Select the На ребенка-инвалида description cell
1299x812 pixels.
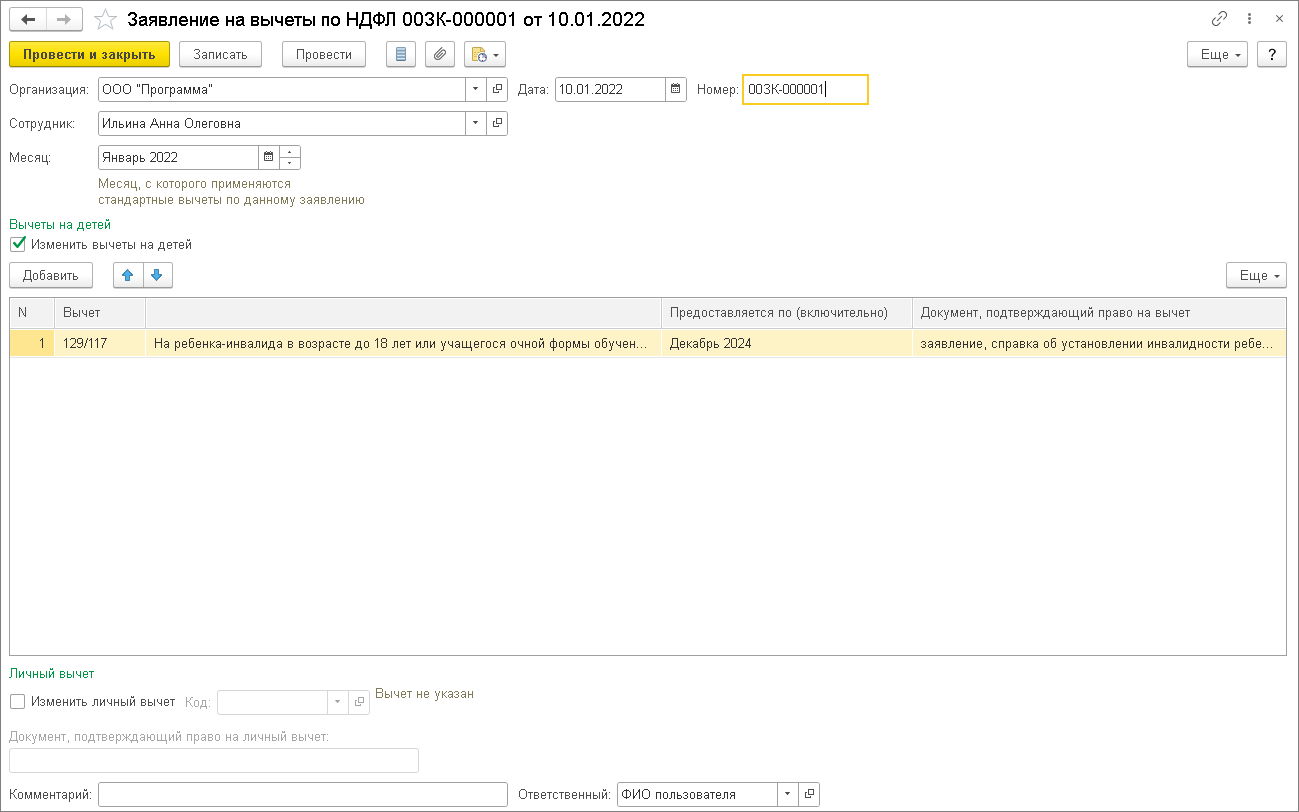click(403, 343)
